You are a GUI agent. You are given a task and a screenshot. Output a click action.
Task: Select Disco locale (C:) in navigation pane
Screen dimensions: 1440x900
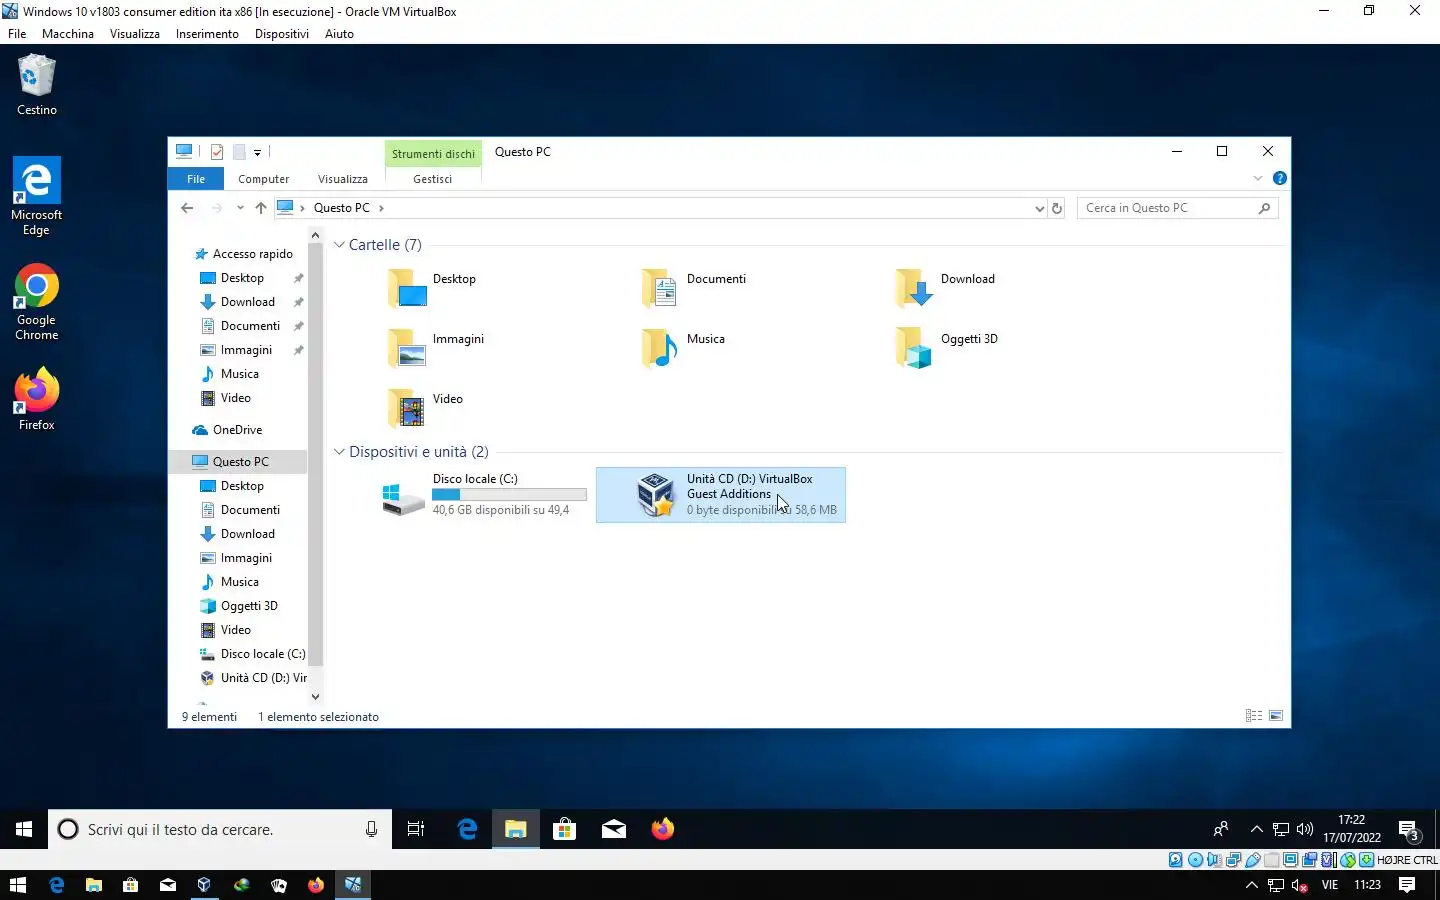253,654
